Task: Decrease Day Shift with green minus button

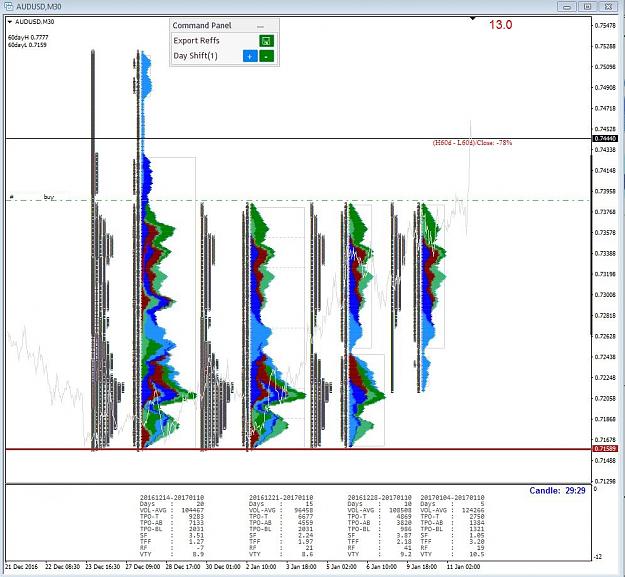Action: point(266,56)
